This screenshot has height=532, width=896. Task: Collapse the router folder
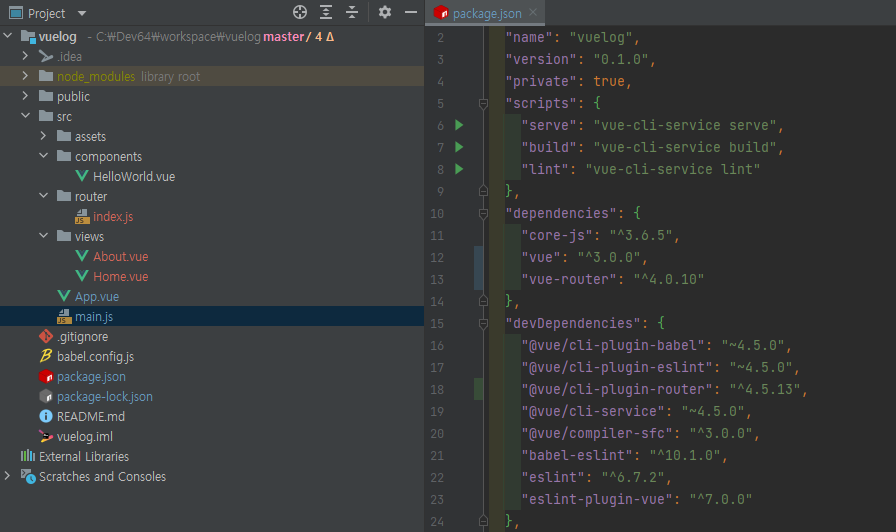[43, 195]
